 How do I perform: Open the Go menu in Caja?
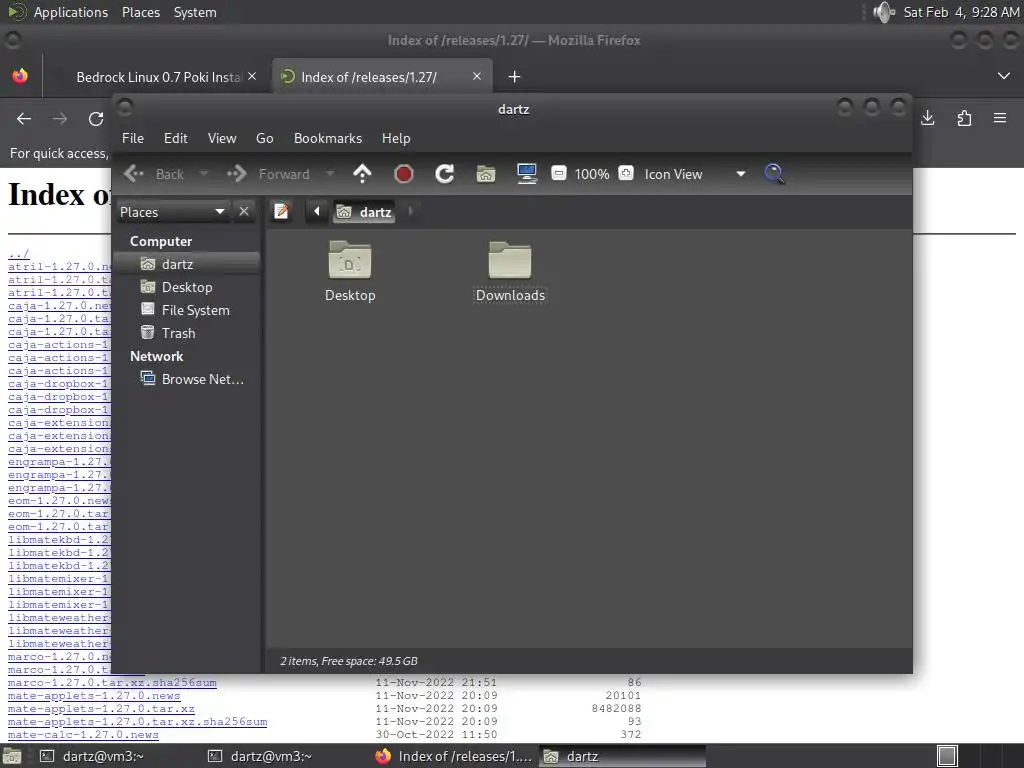click(x=264, y=138)
